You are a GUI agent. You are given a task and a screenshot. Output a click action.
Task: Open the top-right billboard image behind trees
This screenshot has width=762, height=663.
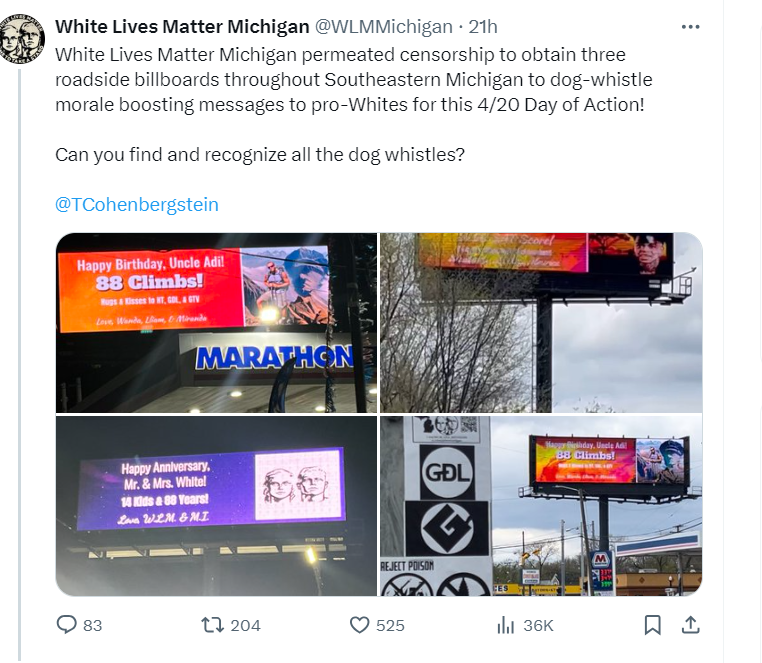pos(541,323)
